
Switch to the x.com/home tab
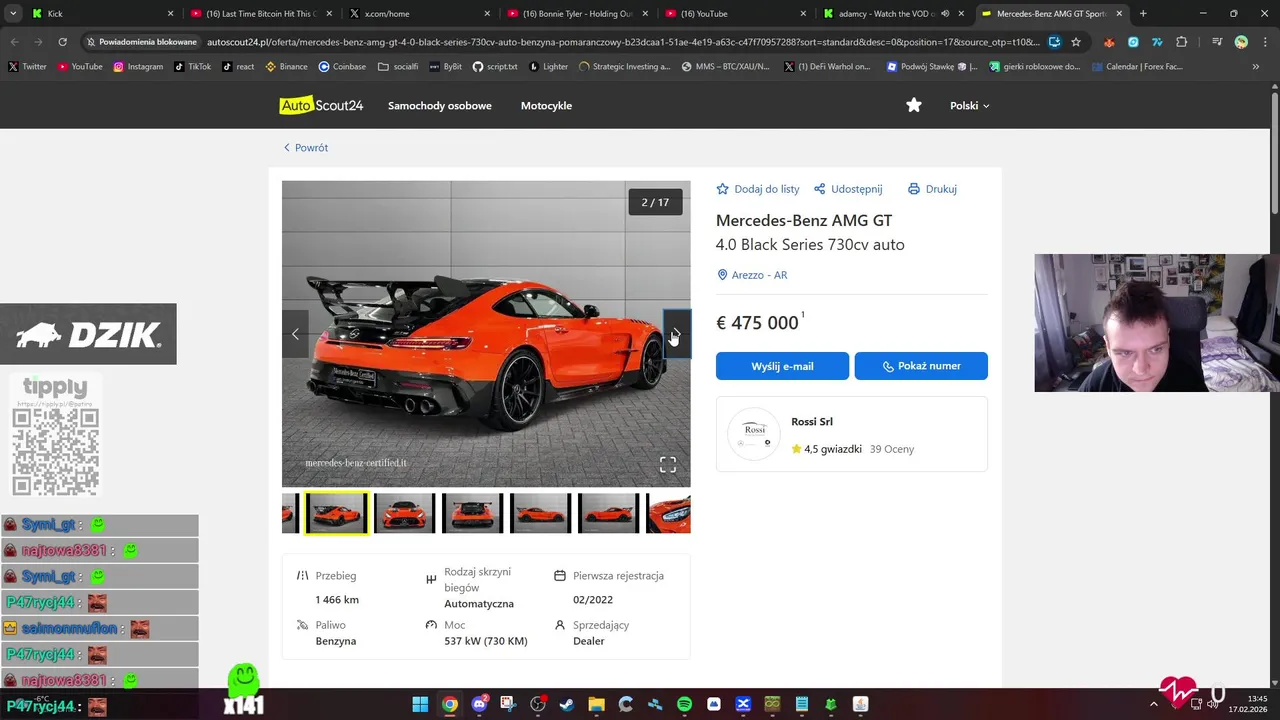(x=418, y=14)
